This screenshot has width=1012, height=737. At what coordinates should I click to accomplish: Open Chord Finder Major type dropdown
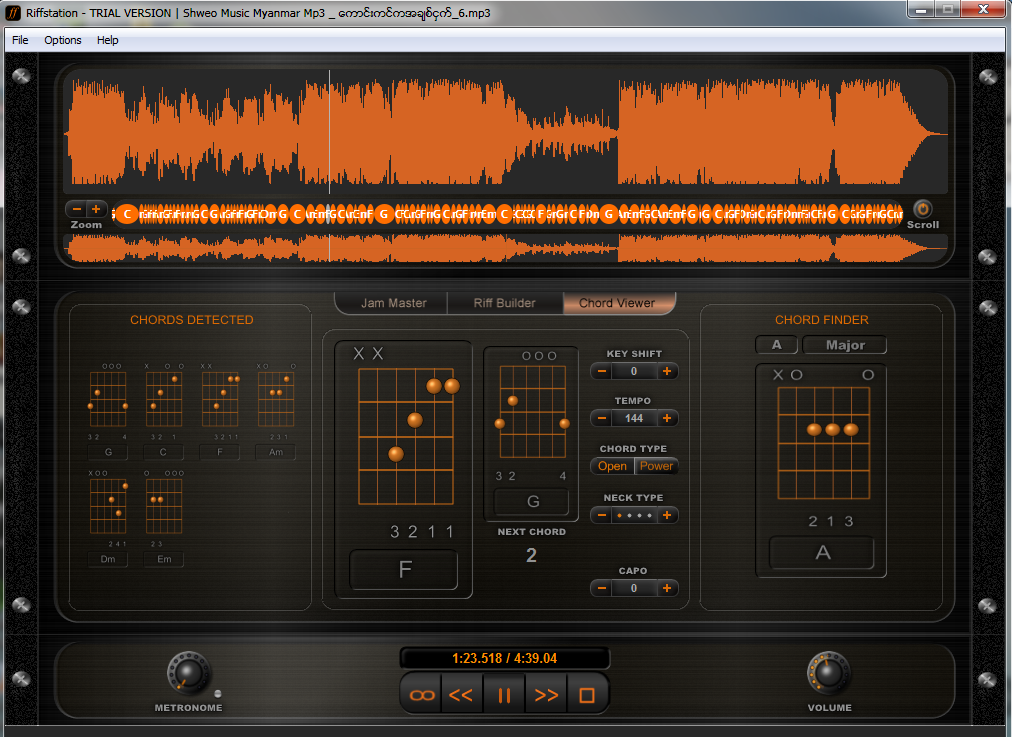845,345
